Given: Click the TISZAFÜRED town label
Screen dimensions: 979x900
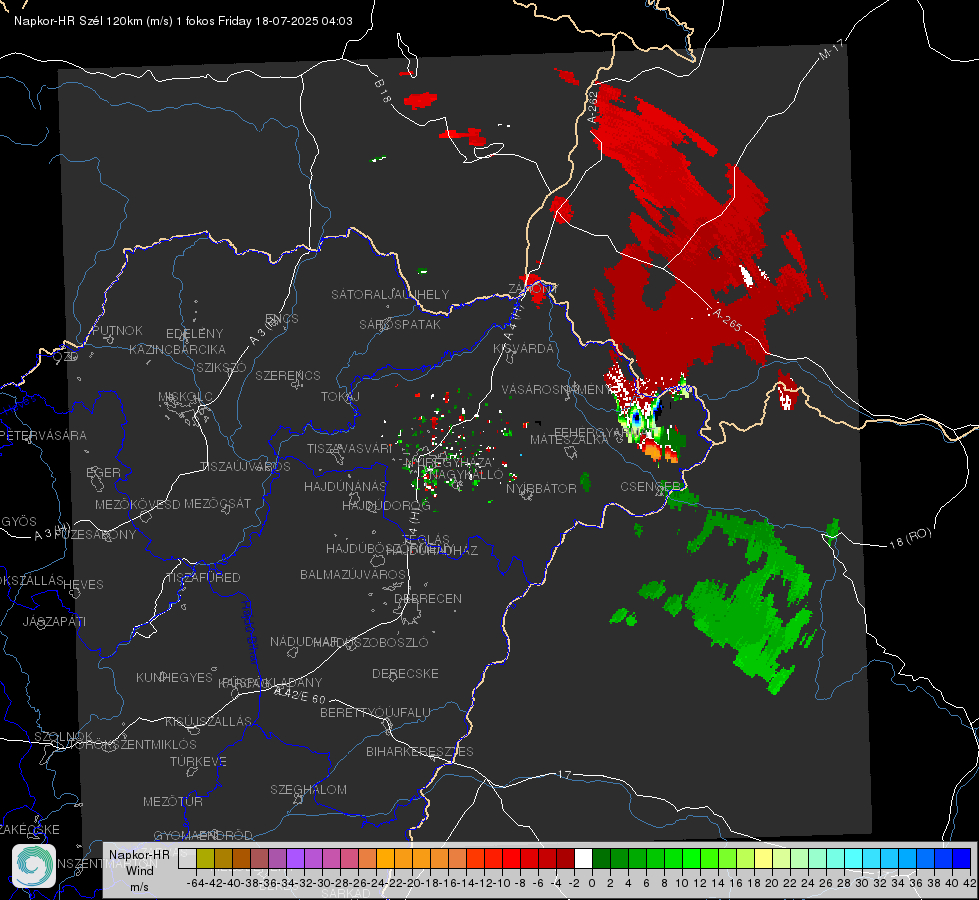Looking at the screenshot, I should 203,578.
